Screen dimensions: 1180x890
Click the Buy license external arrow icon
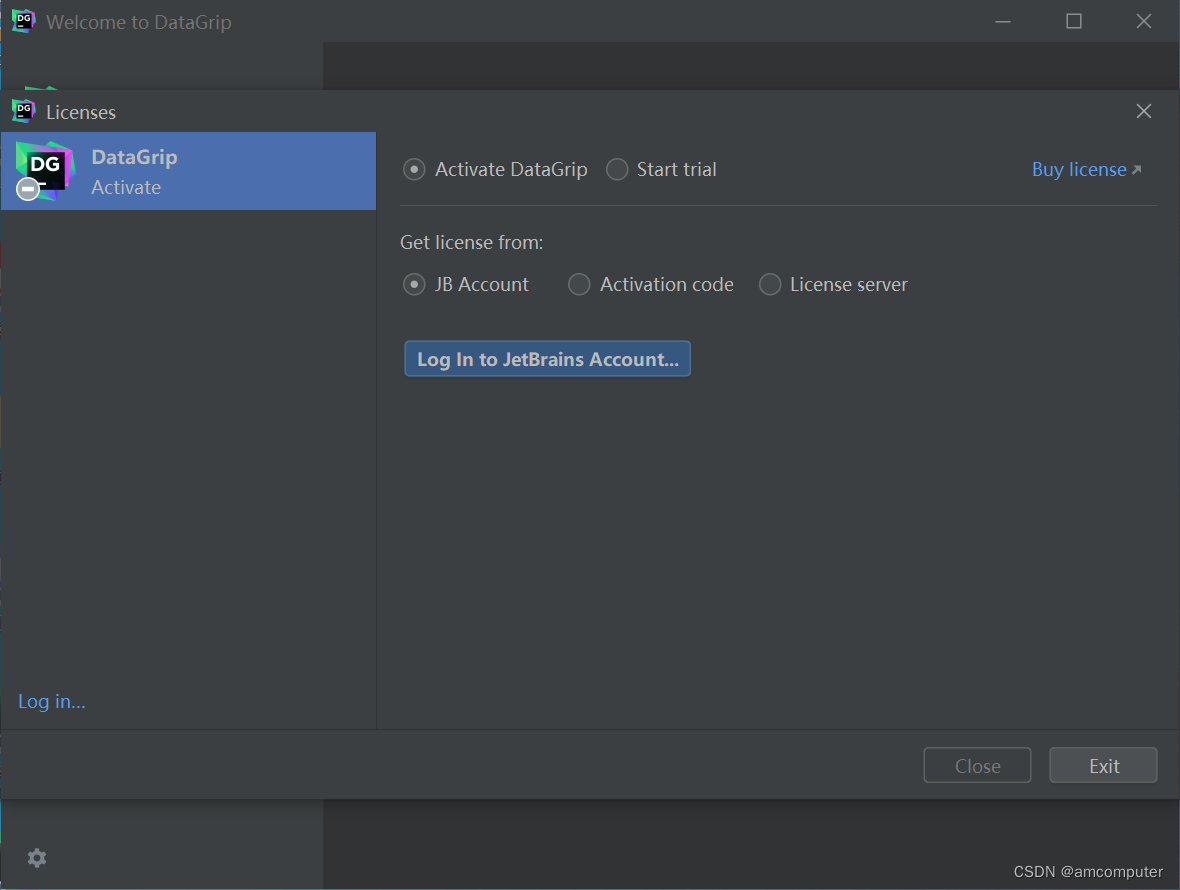pos(1136,170)
